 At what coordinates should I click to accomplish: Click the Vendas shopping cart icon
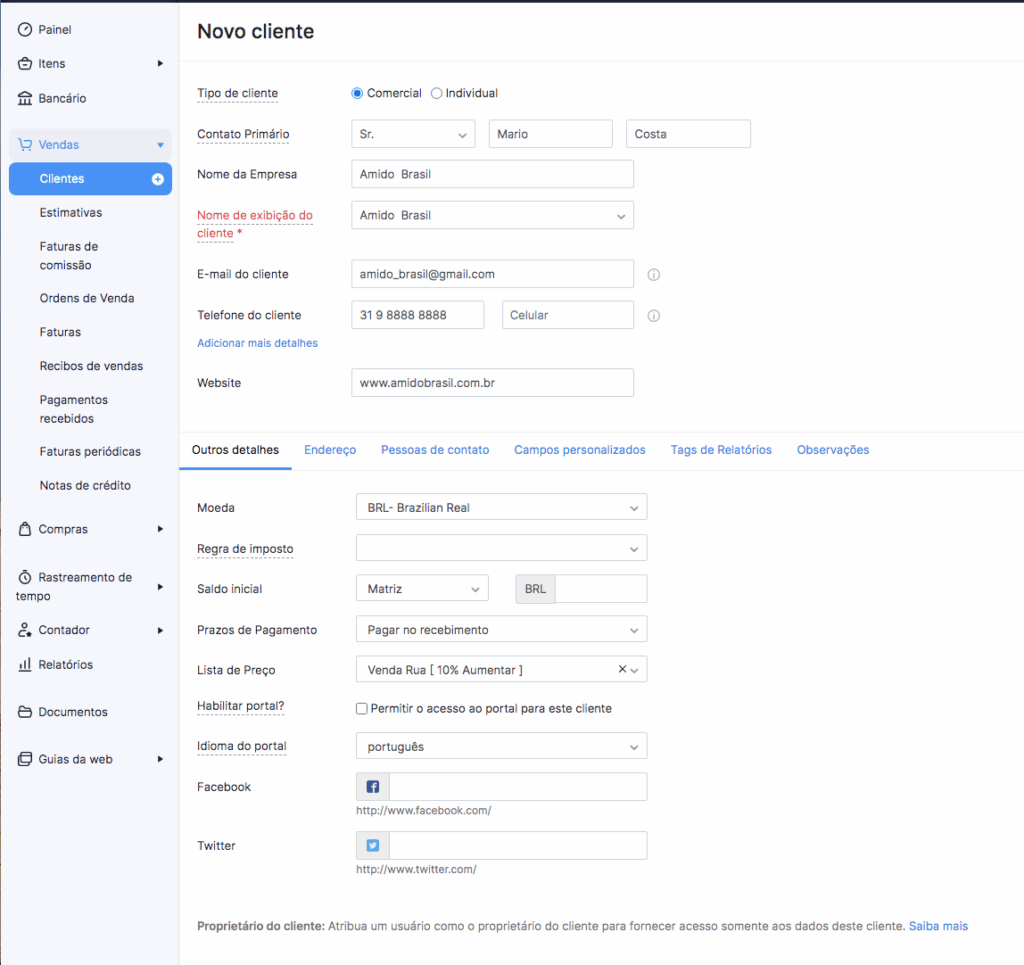tap(25, 144)
